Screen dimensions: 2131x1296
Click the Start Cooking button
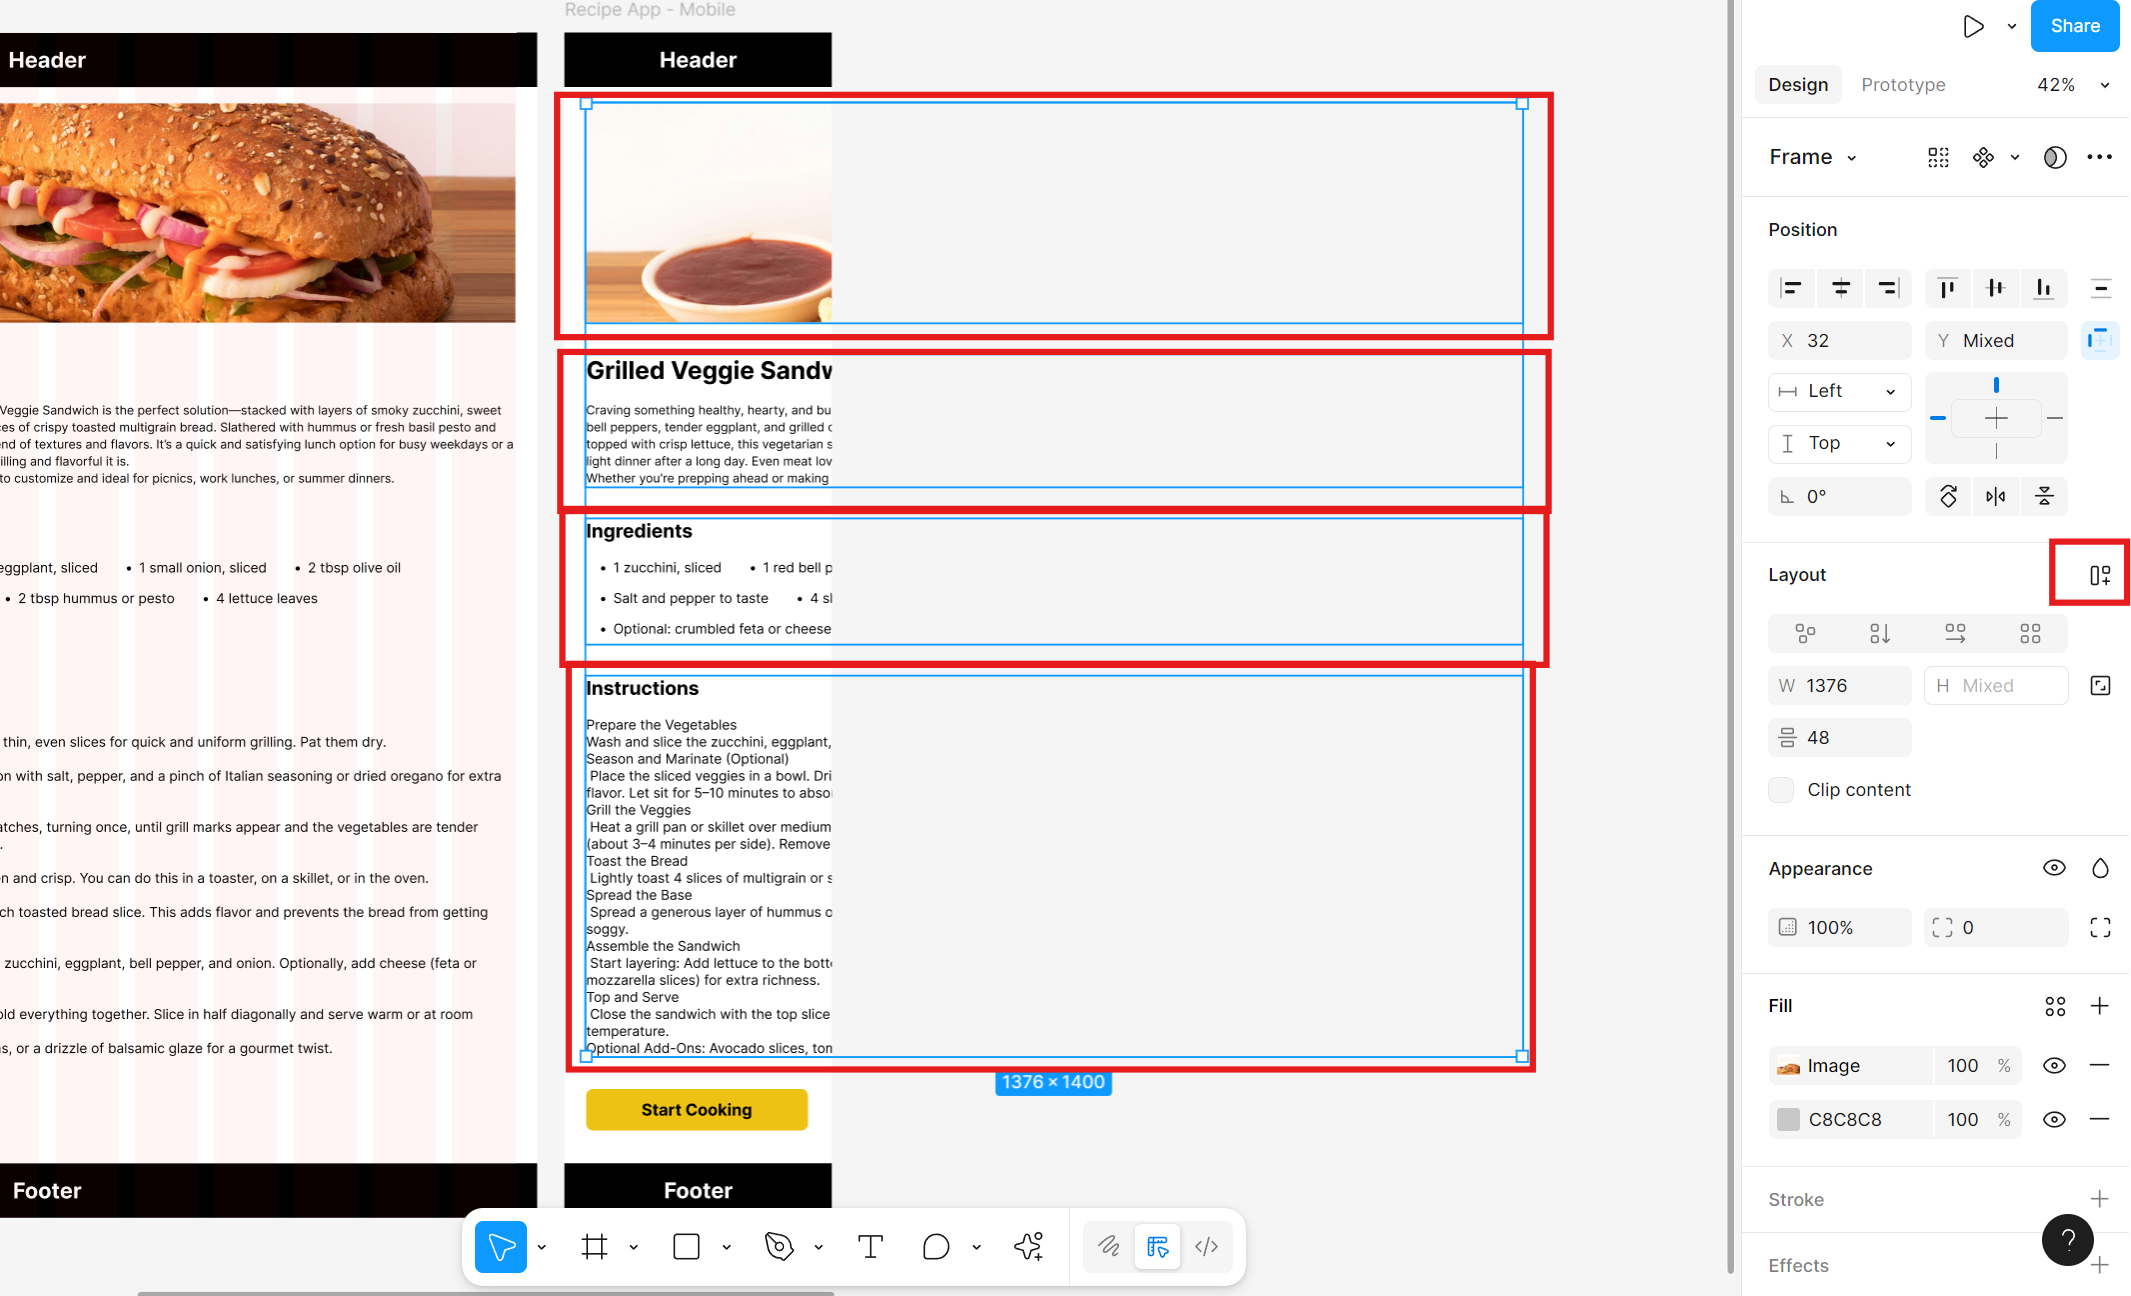696,1110
